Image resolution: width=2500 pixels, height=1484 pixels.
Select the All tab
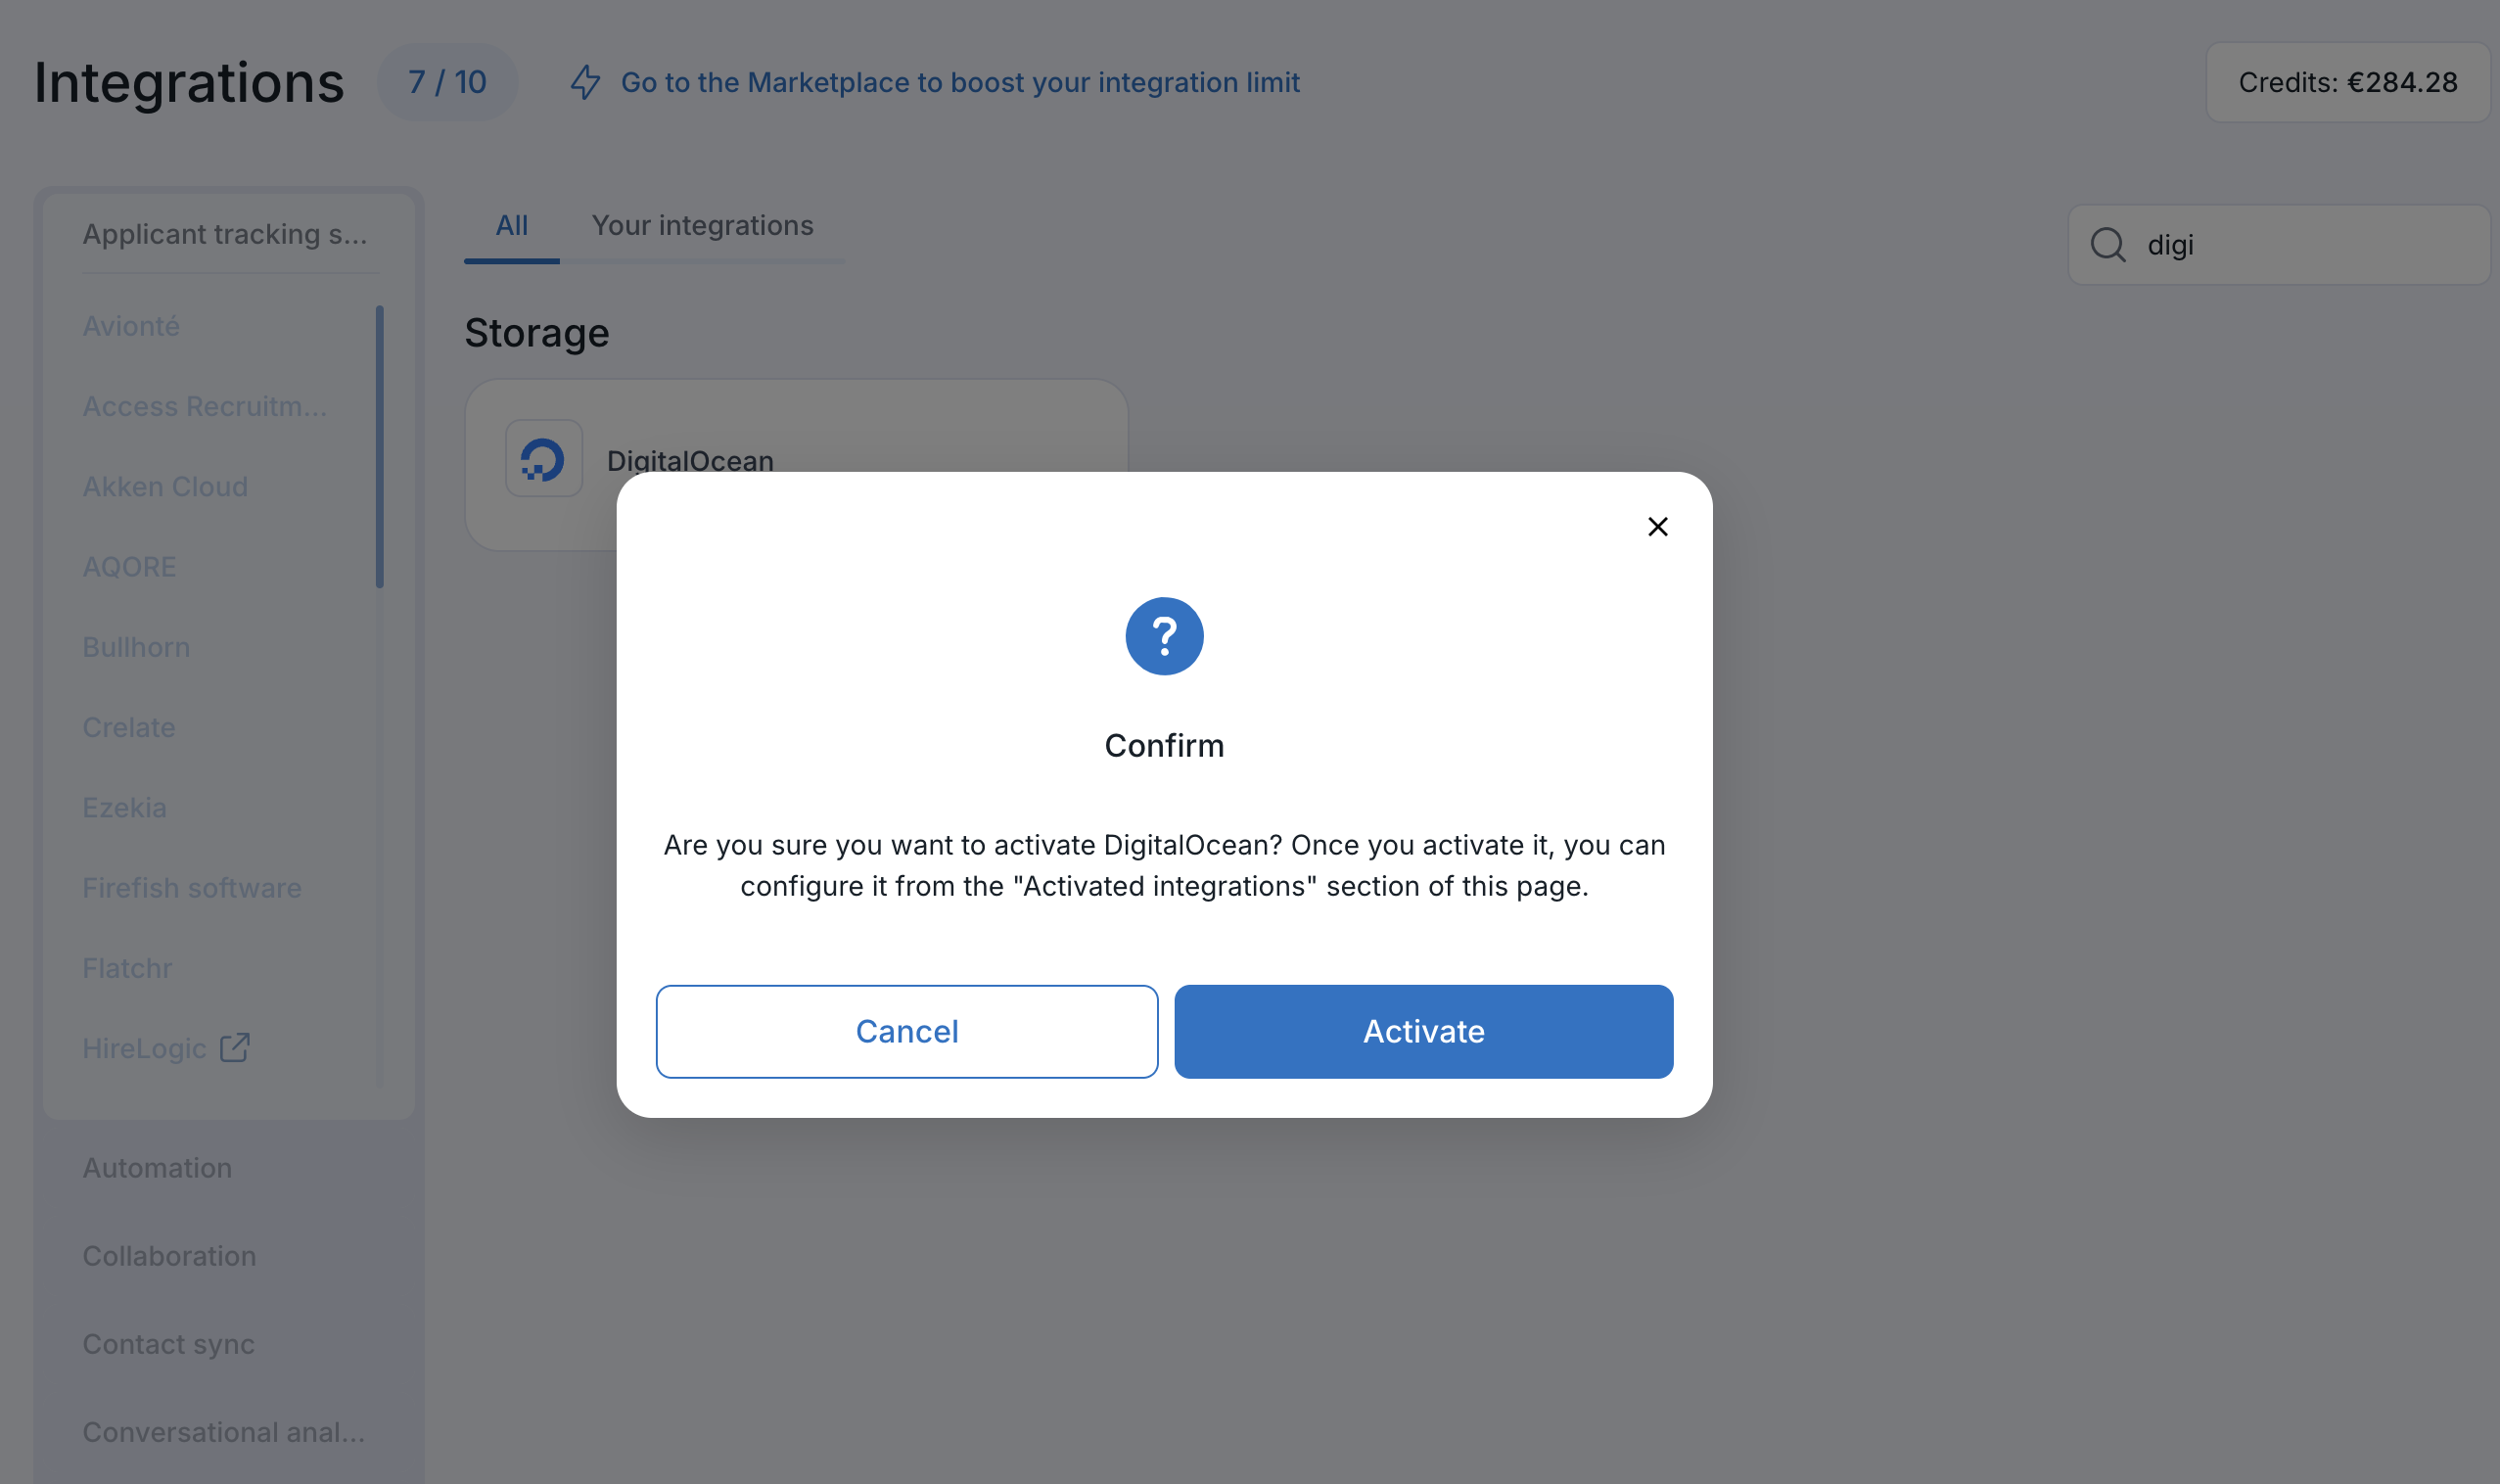[511, 226]
